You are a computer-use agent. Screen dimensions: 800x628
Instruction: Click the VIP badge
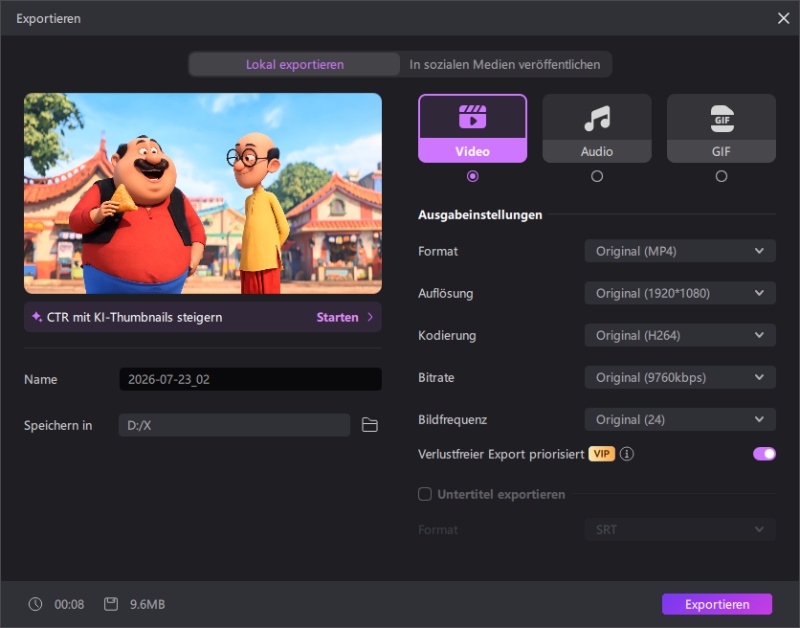602,454
